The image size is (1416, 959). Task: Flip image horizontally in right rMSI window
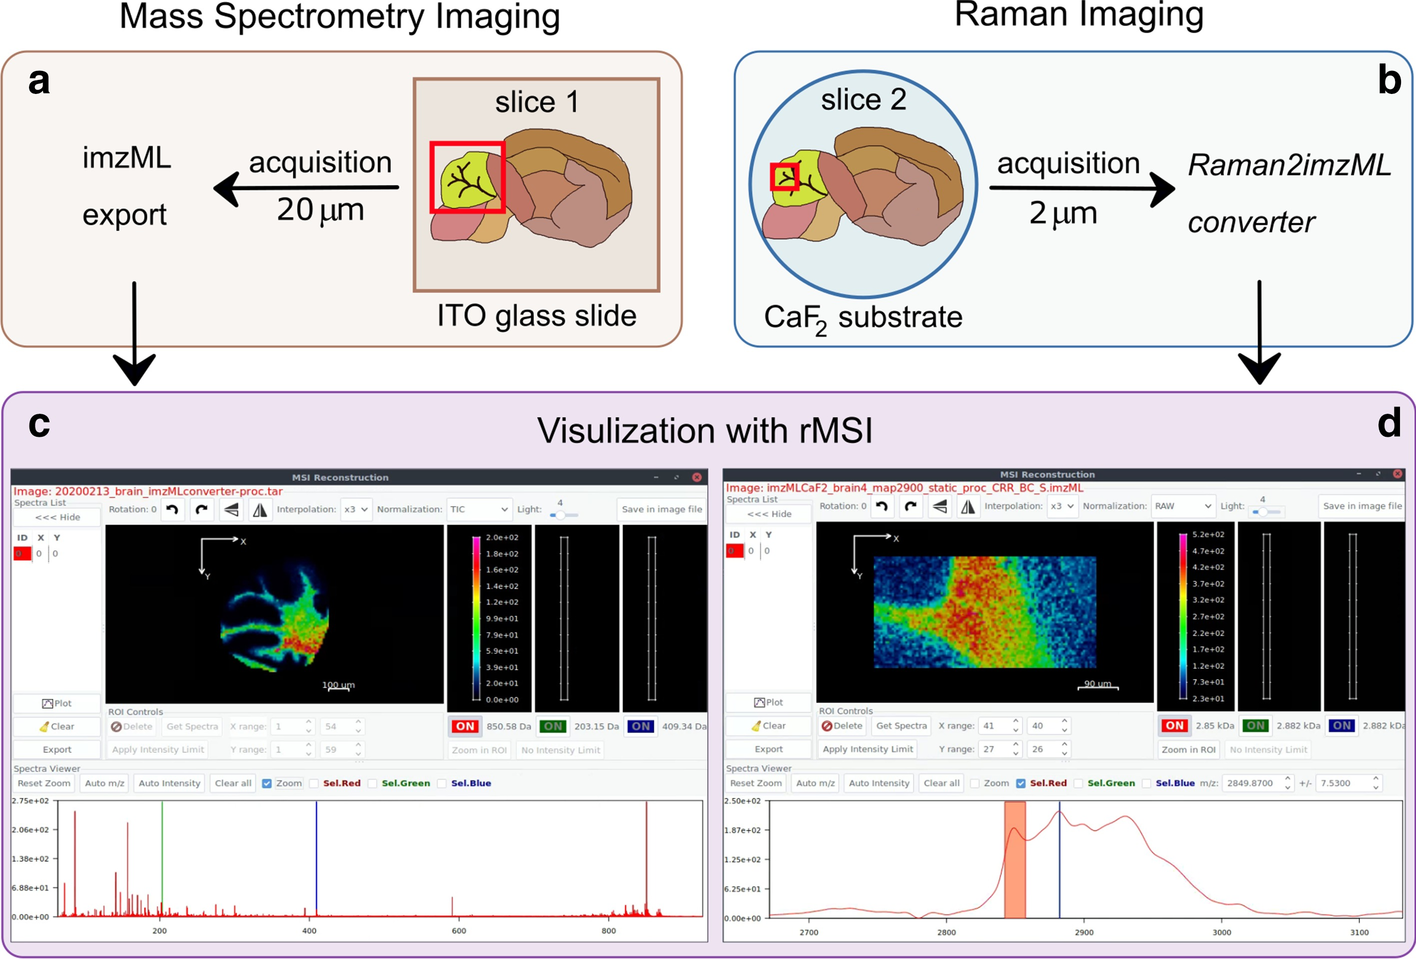click(968, 507)
